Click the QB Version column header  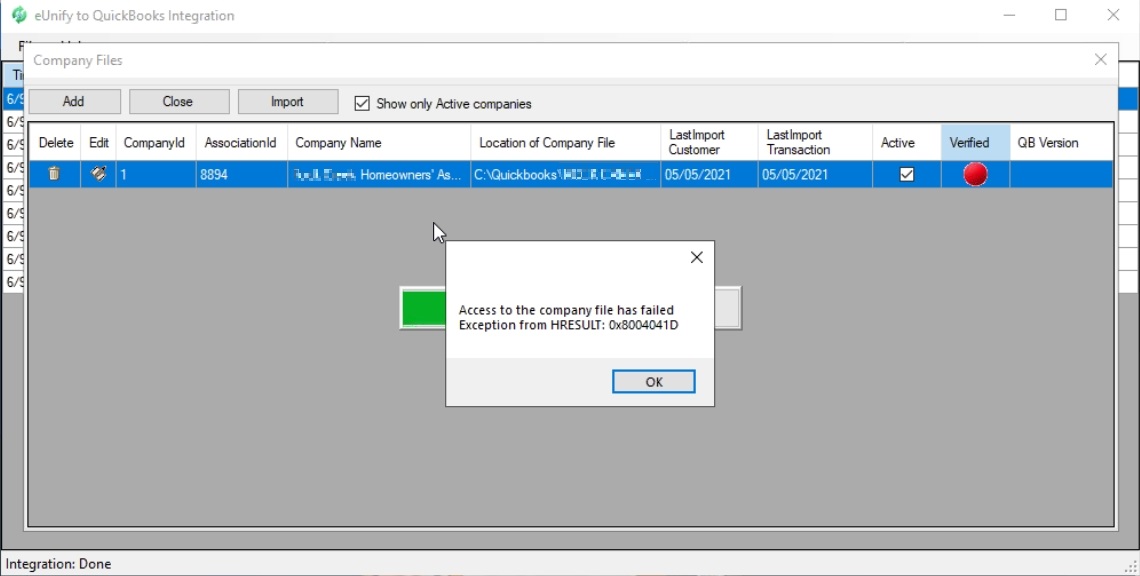pos(1061,143)
